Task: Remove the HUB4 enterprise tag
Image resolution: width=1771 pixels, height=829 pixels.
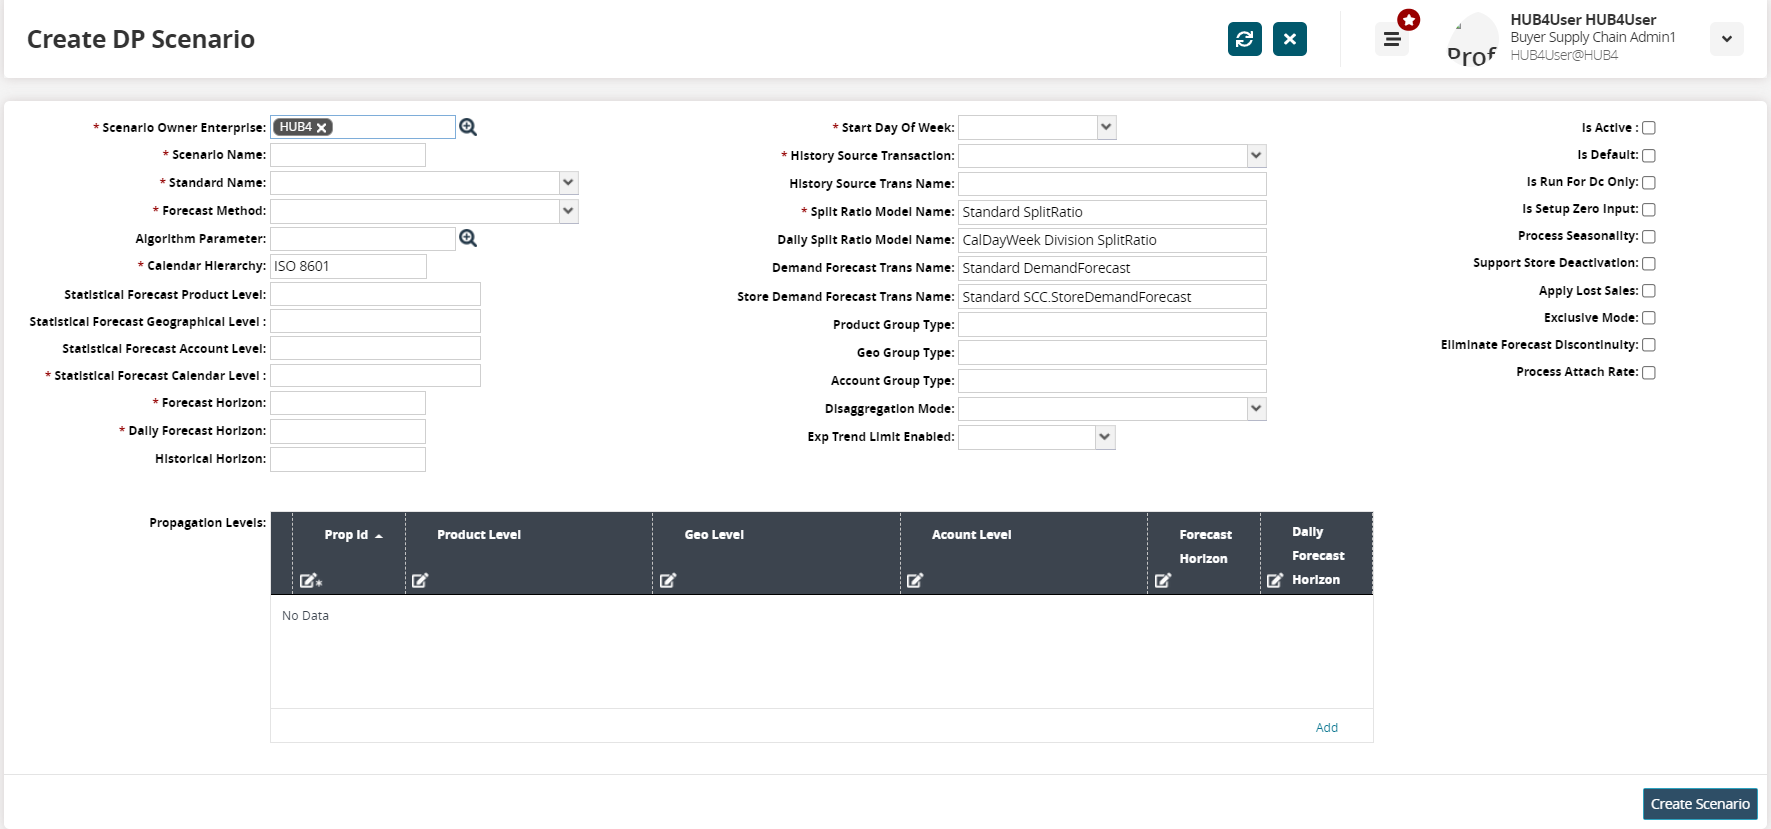Action: click(322, 127)
